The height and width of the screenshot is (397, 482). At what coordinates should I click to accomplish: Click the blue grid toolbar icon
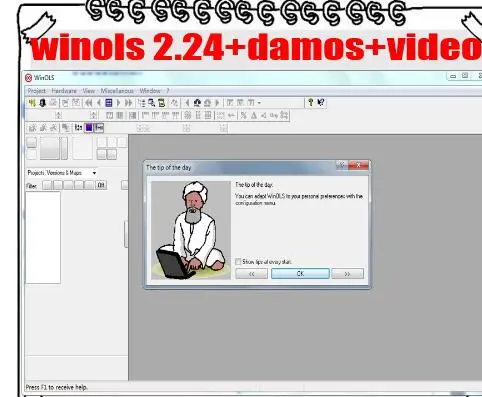(x=109, y=103)
